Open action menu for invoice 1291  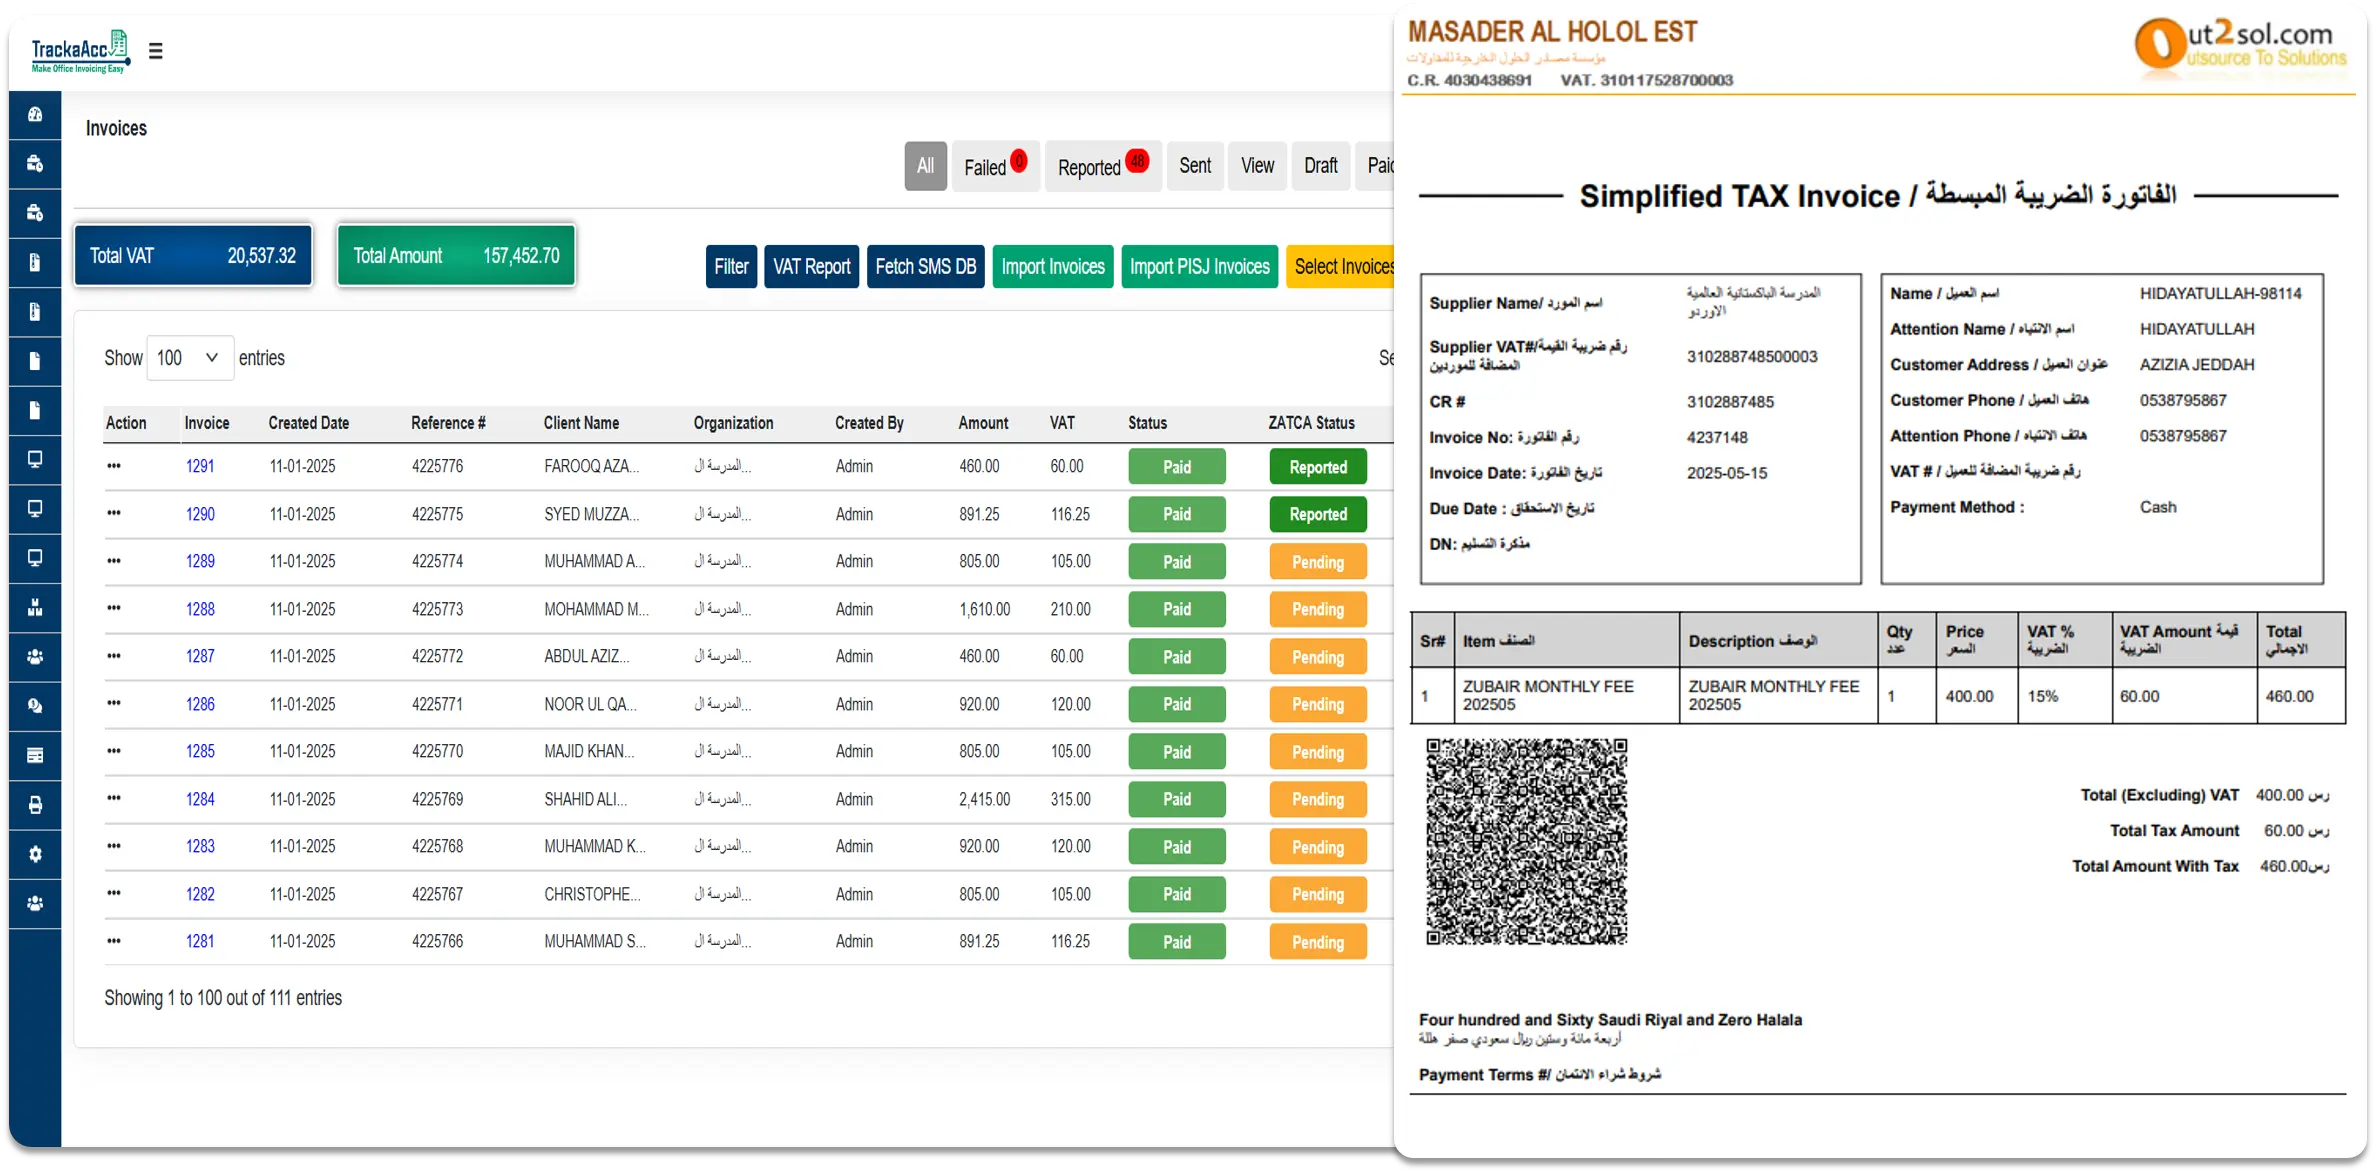pyautogui.click(x=114, y=466)
